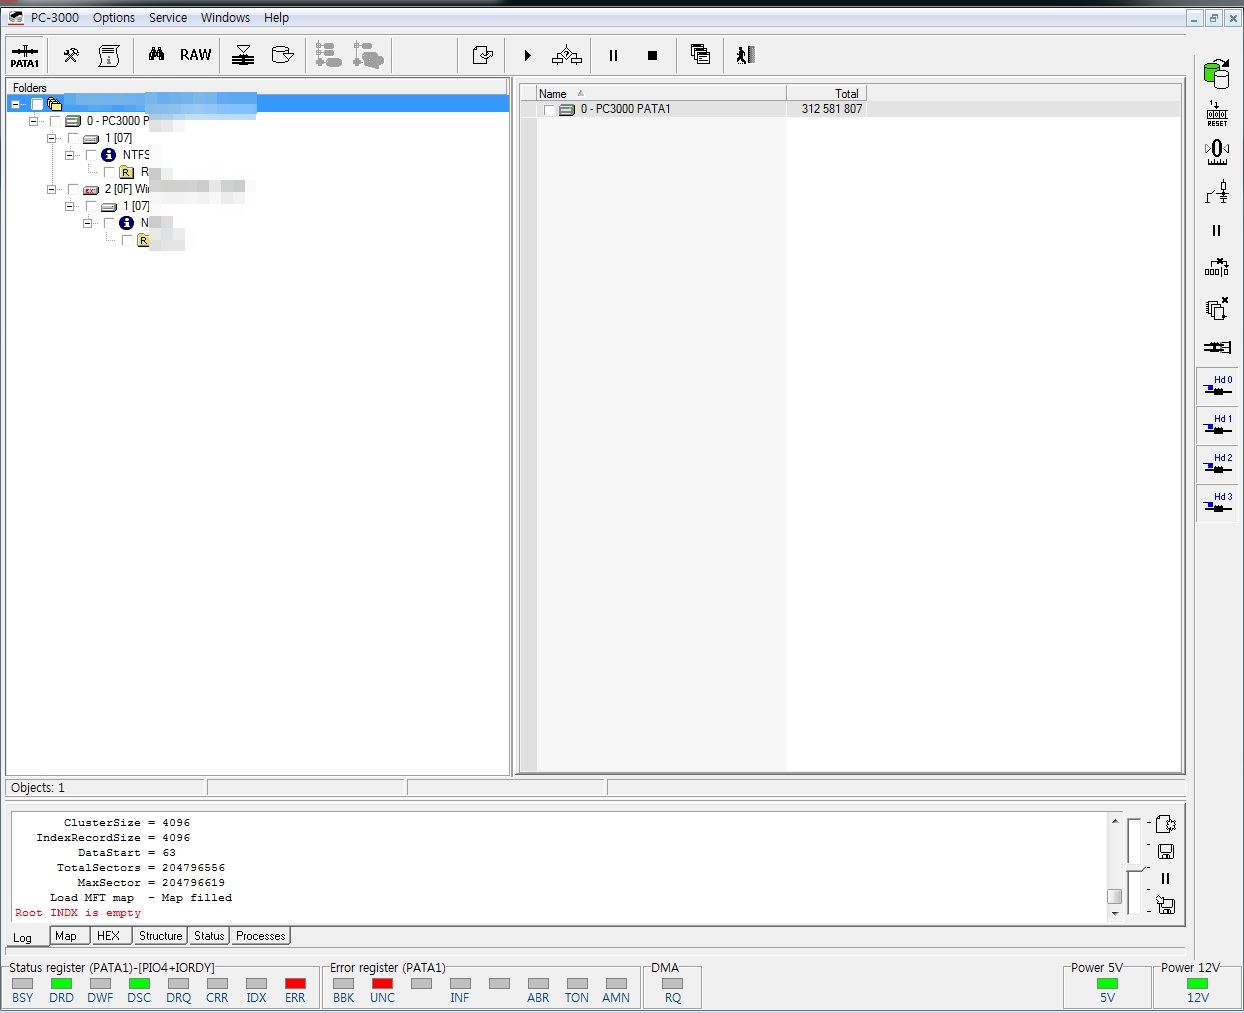Open the Service menu
The height and width of the screenshot is (1013, 1244).
pyautogui.click(x=168, y=18)
